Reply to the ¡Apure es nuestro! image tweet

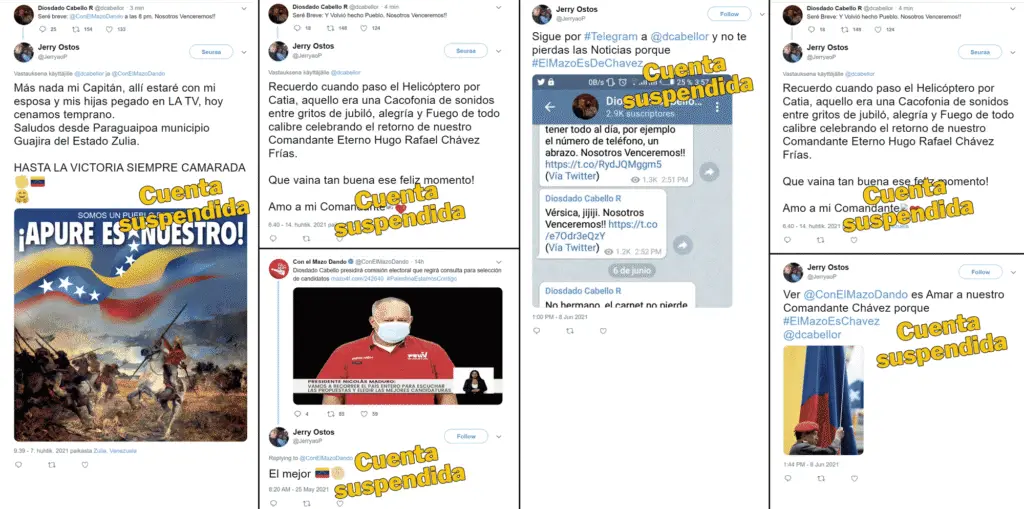point(18,465)
